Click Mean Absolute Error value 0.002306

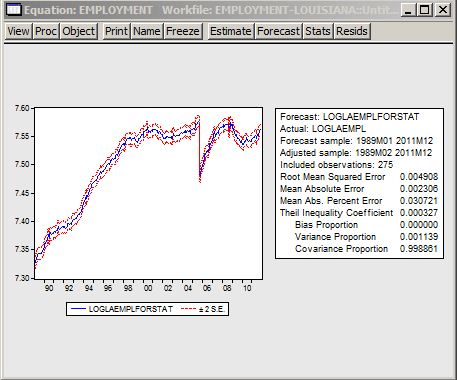419,189
